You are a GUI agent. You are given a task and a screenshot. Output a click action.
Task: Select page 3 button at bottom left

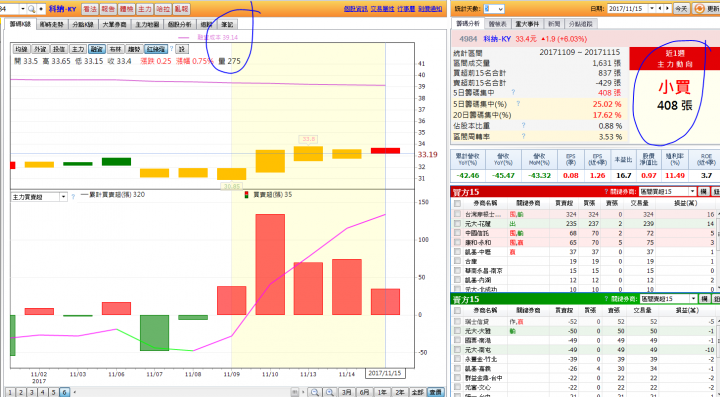click(x=32, y=392)
